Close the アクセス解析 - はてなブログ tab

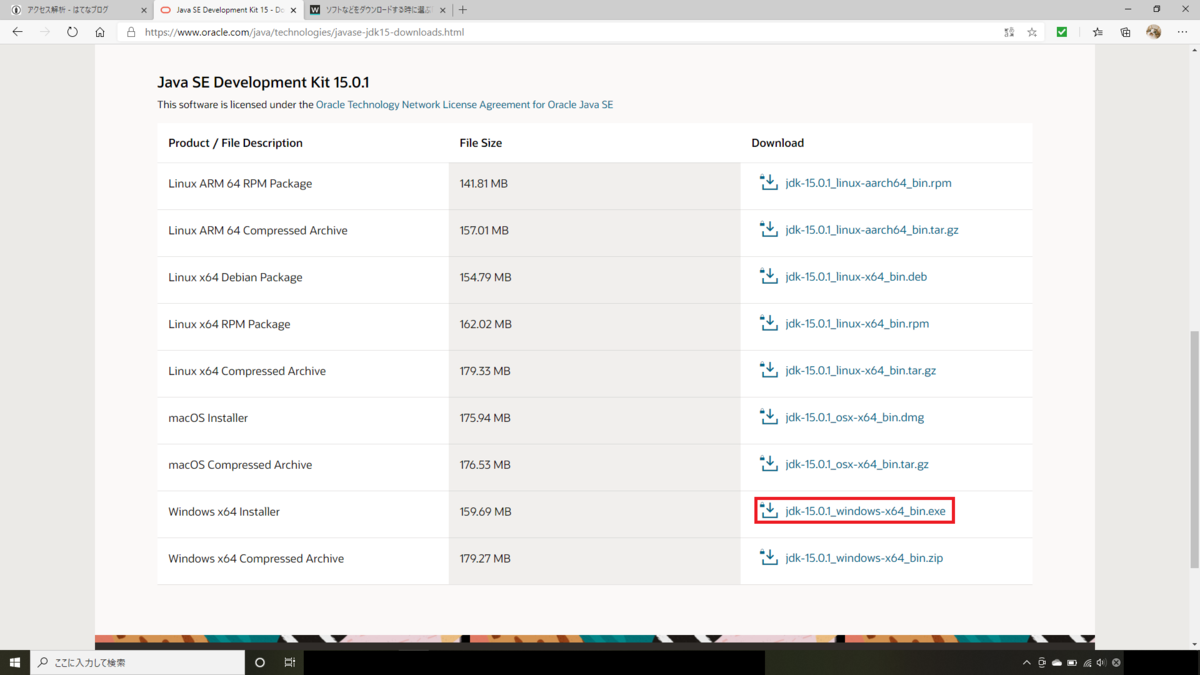pos(144,10)
